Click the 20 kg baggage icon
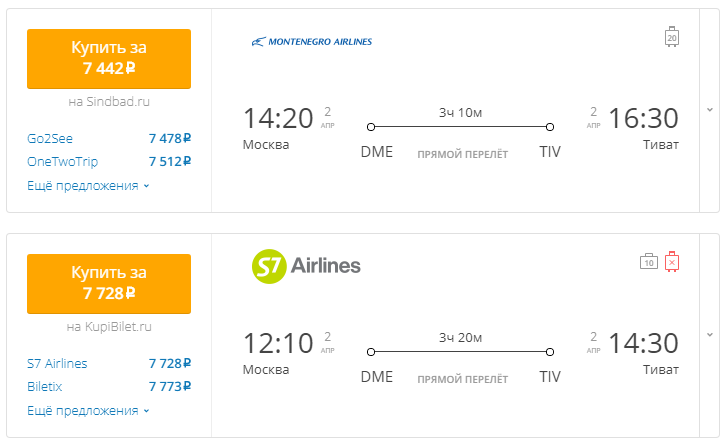The height and width of the screenshot is (441, 723). pos(672,37)
